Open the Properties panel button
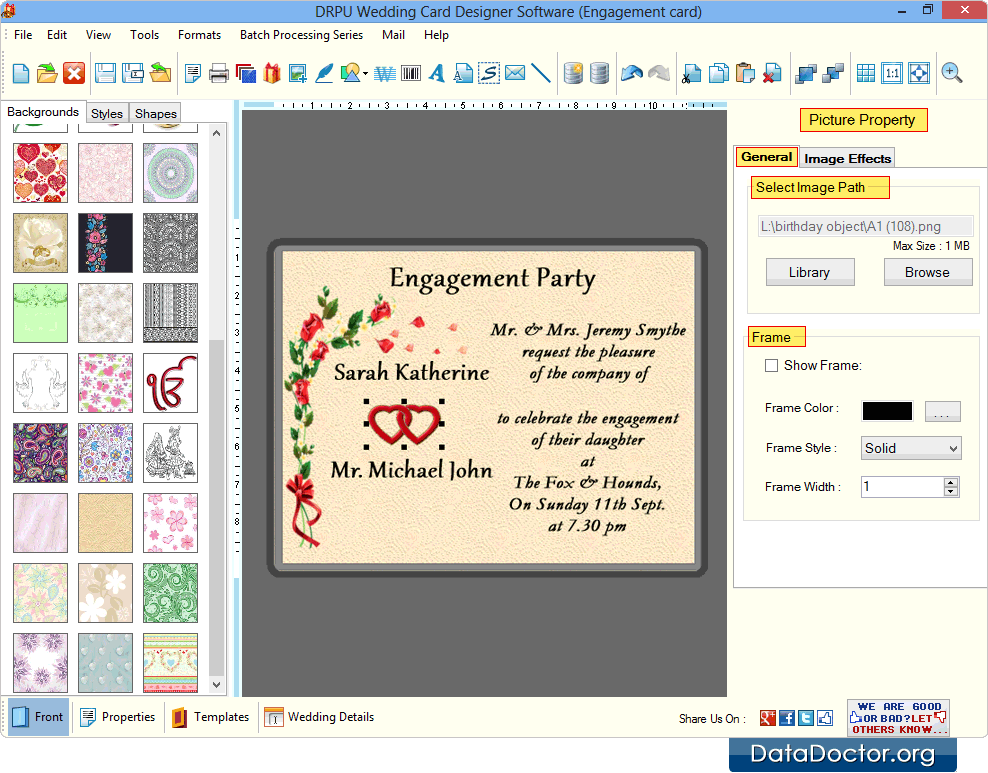This screenshot has height=773, width=988. coord(118,717)
